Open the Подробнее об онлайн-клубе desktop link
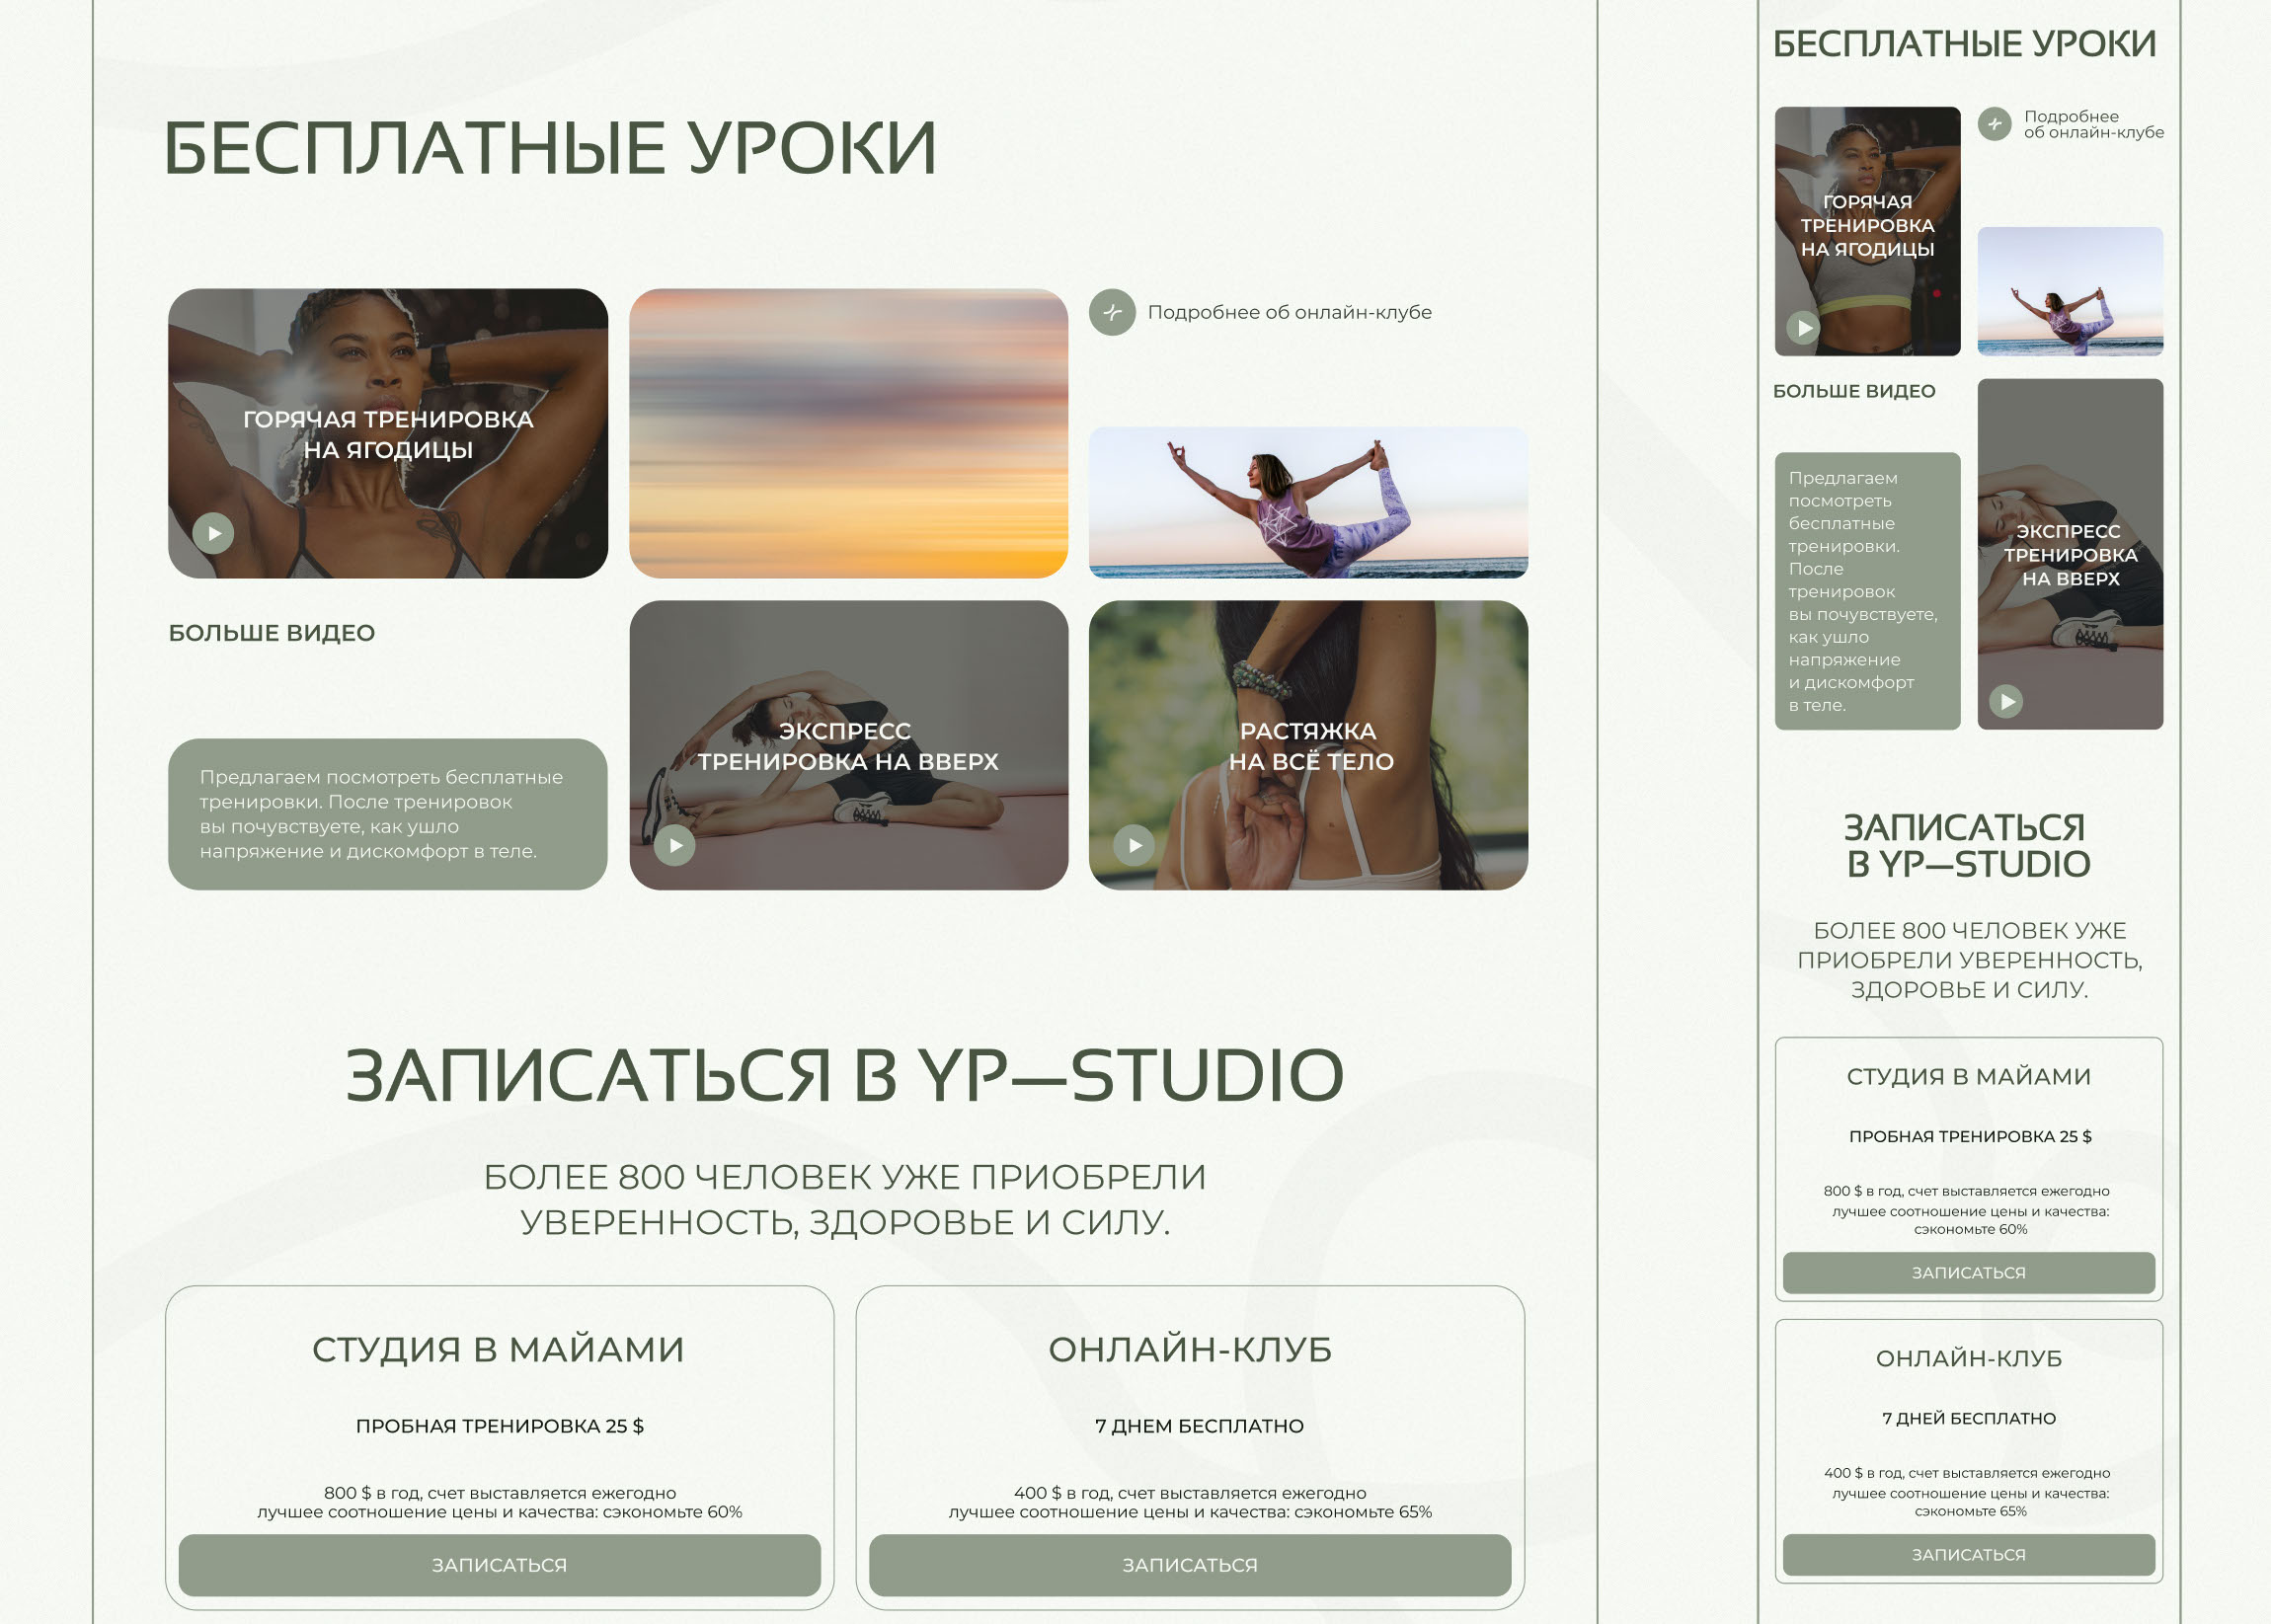 pyautogui.click(x=1289, y=312)
